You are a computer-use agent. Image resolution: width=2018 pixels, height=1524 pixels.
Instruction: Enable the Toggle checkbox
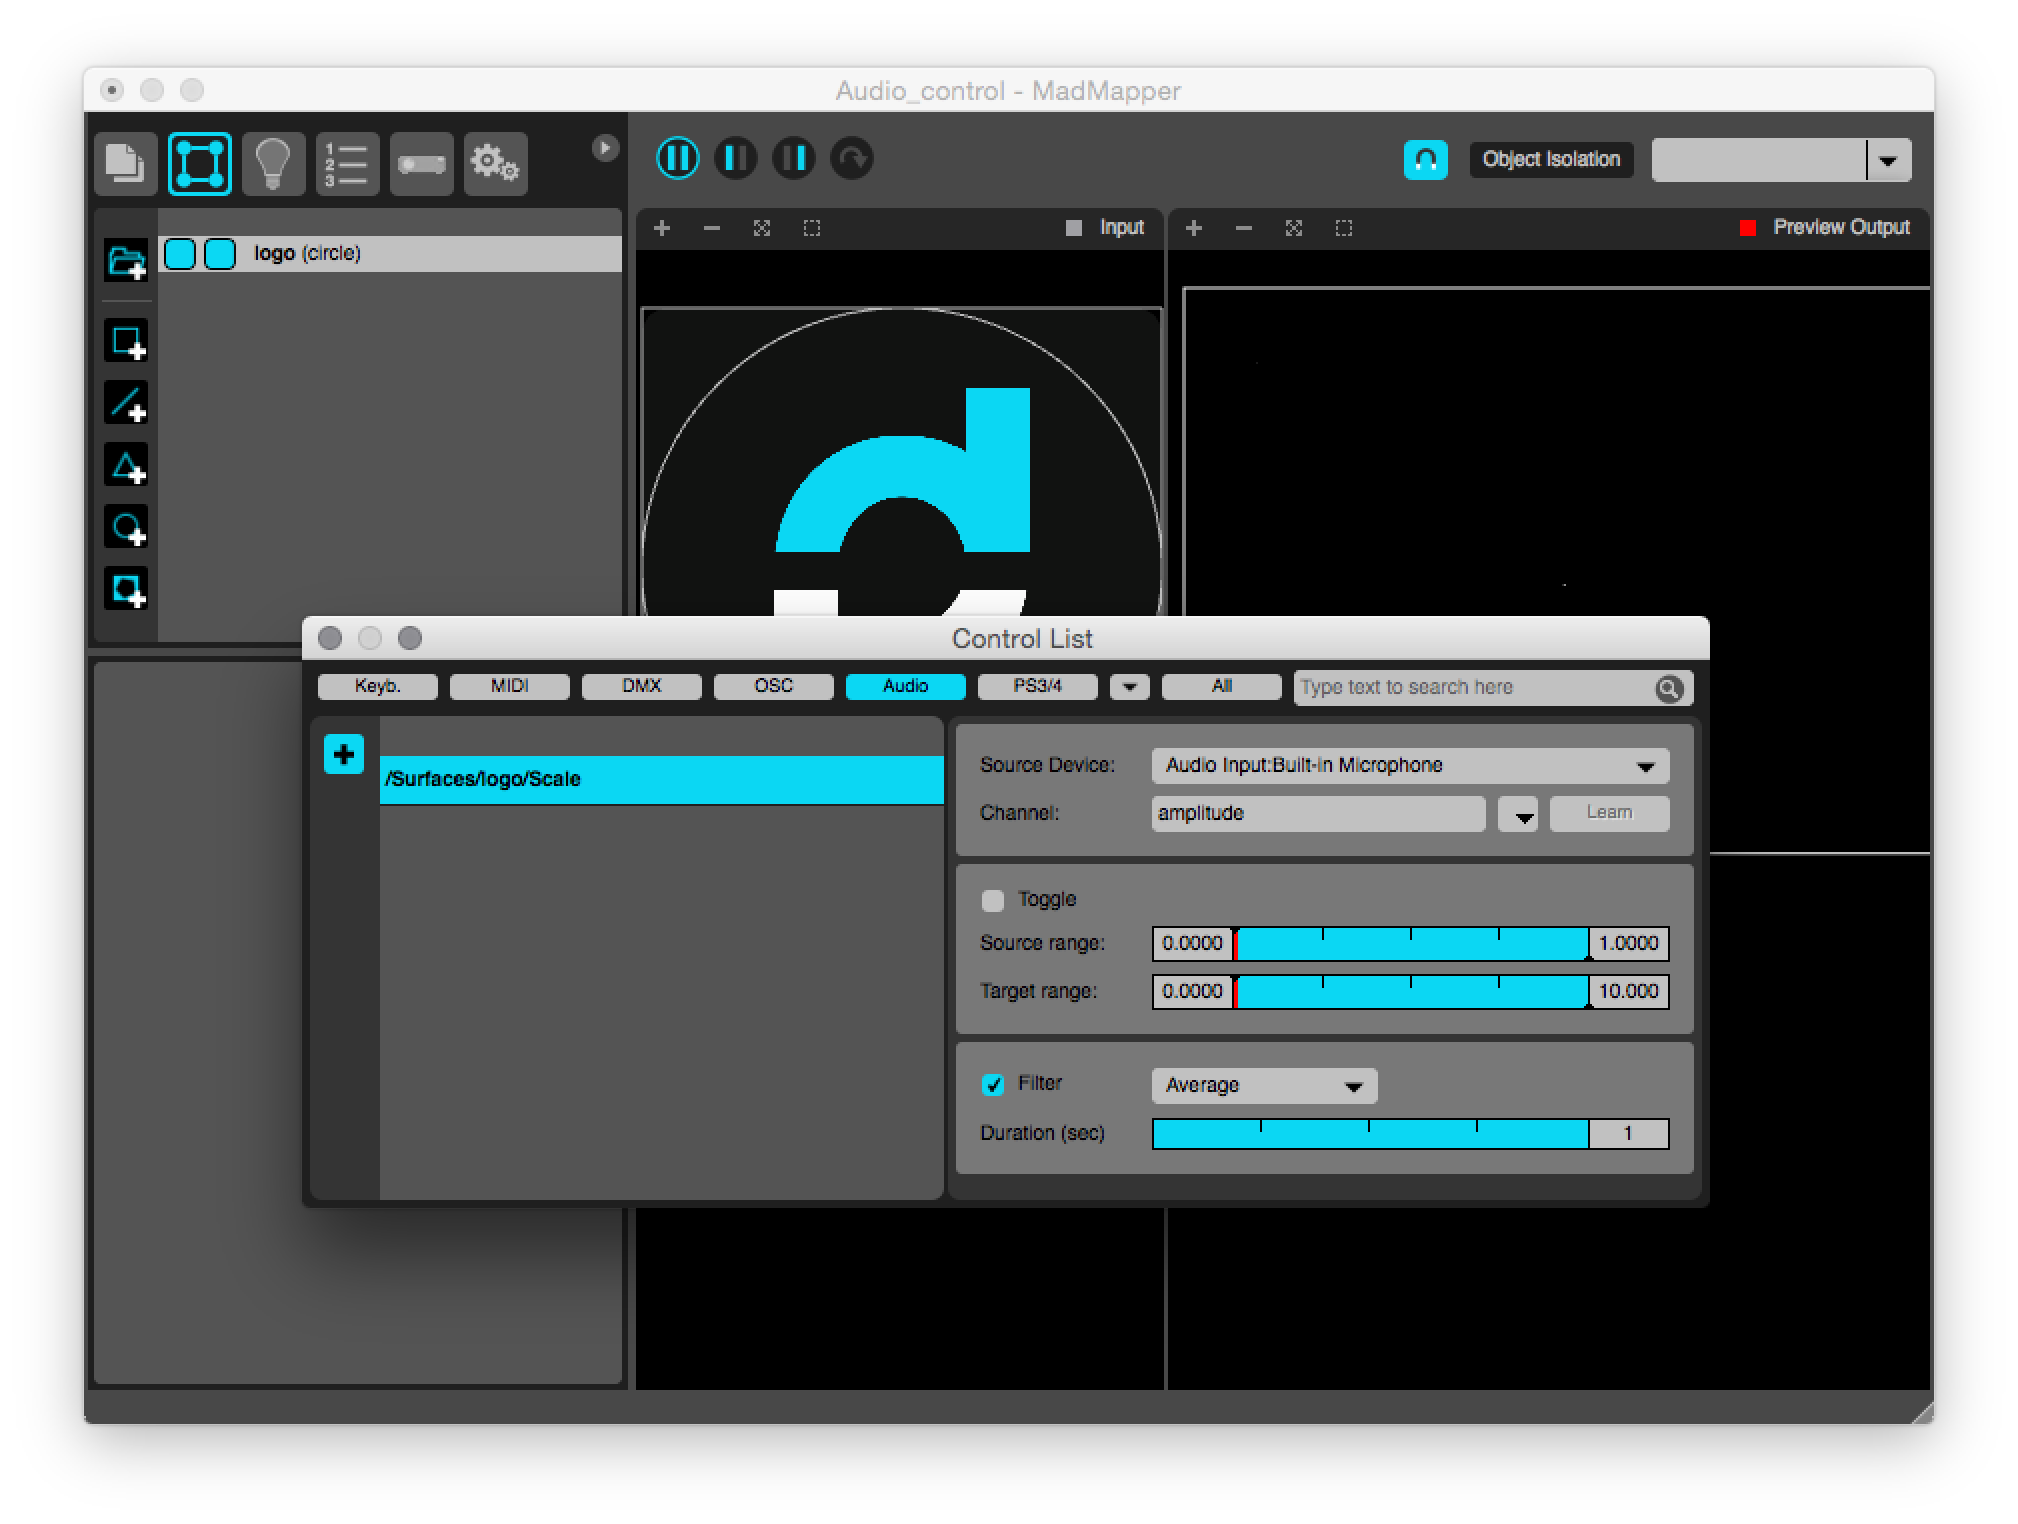[993, 900]
